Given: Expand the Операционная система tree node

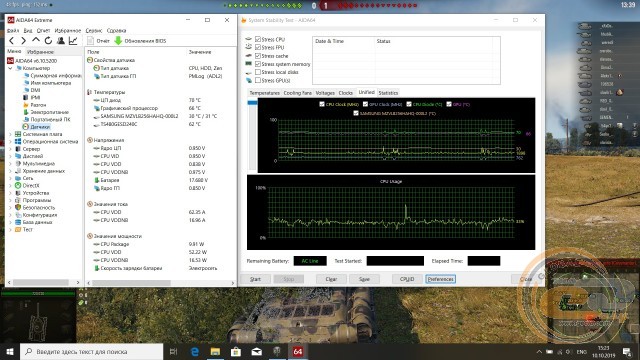Looking at the screenshot, I should pyautogui.click(x=10, y=142).
